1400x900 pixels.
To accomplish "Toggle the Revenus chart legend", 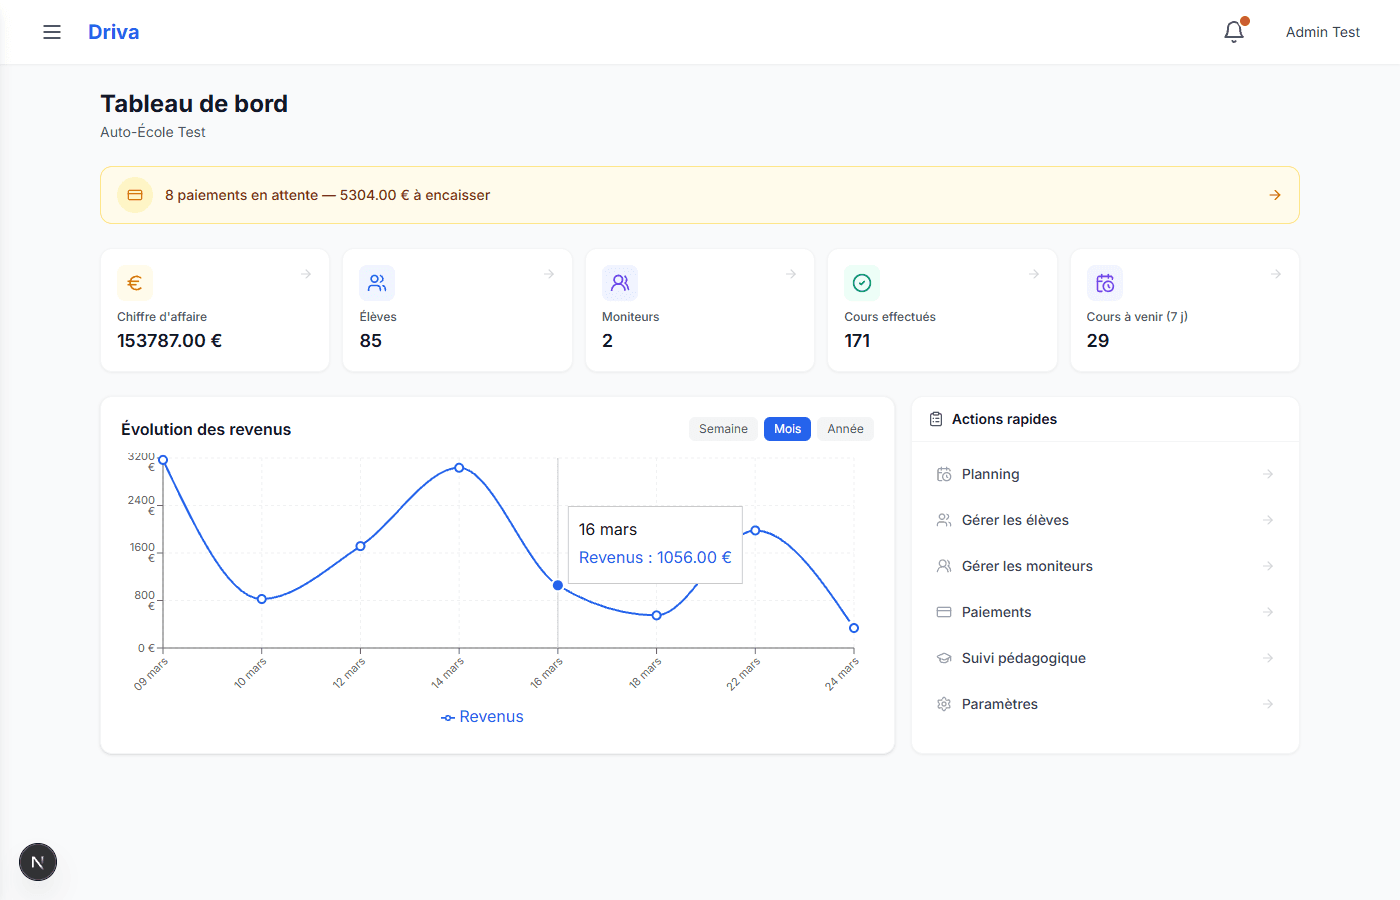I will (x=483, y=717).
